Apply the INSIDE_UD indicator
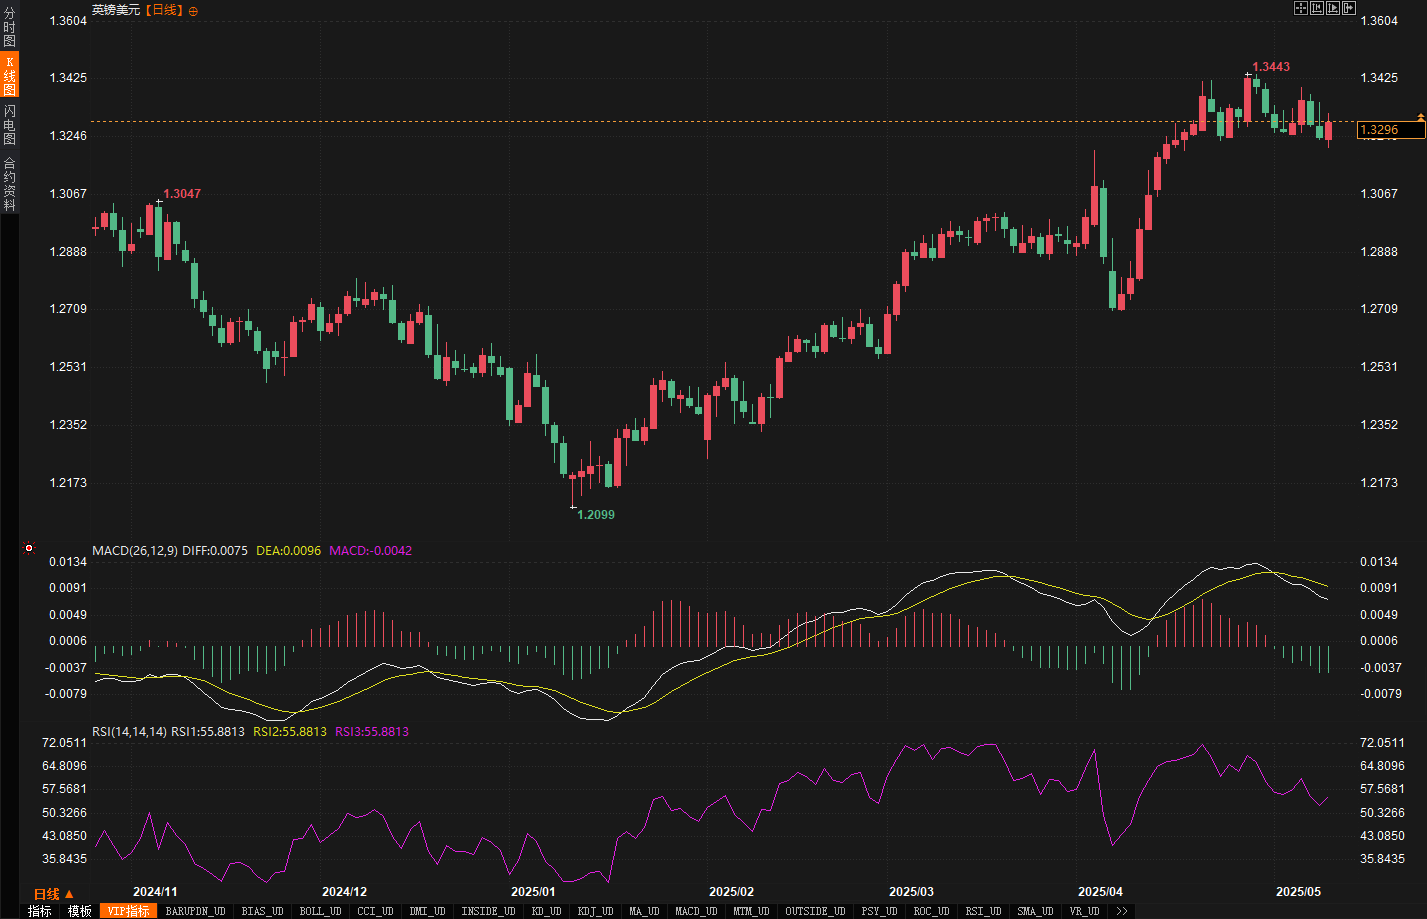Screen dimensions: 1427x919 [488, 911]
